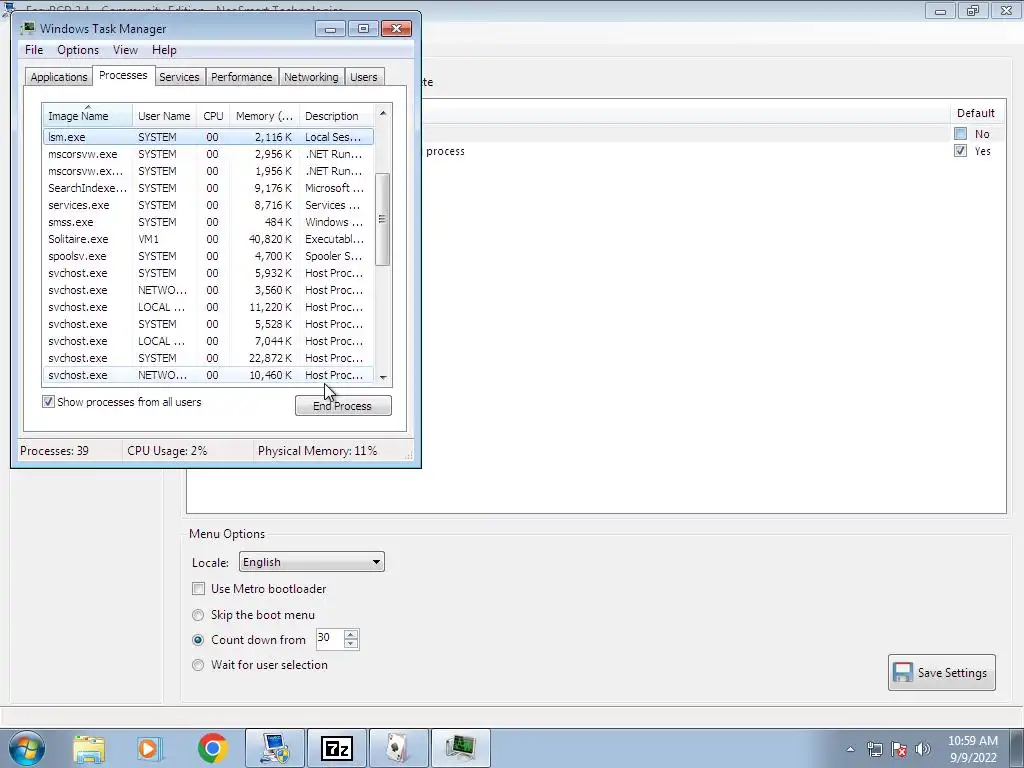Switch to the Users tab

point(364,77)
